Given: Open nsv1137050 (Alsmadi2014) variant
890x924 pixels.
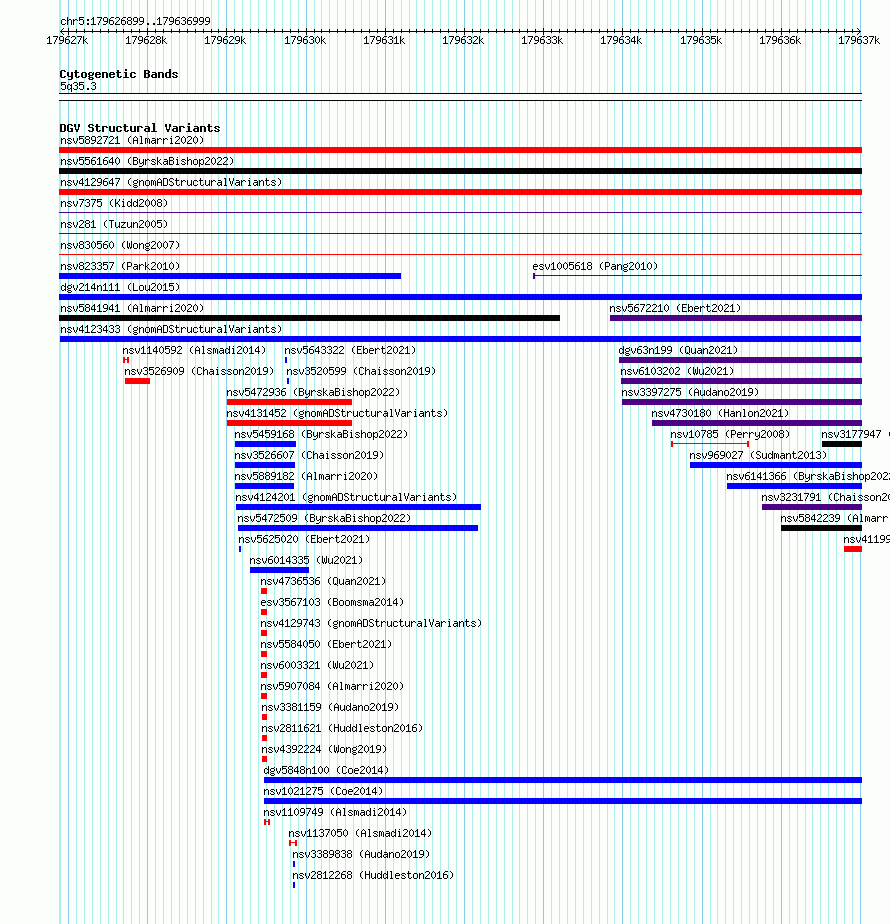Looking at the screenshot, I should pyautogui.click(x=360, y=833).
